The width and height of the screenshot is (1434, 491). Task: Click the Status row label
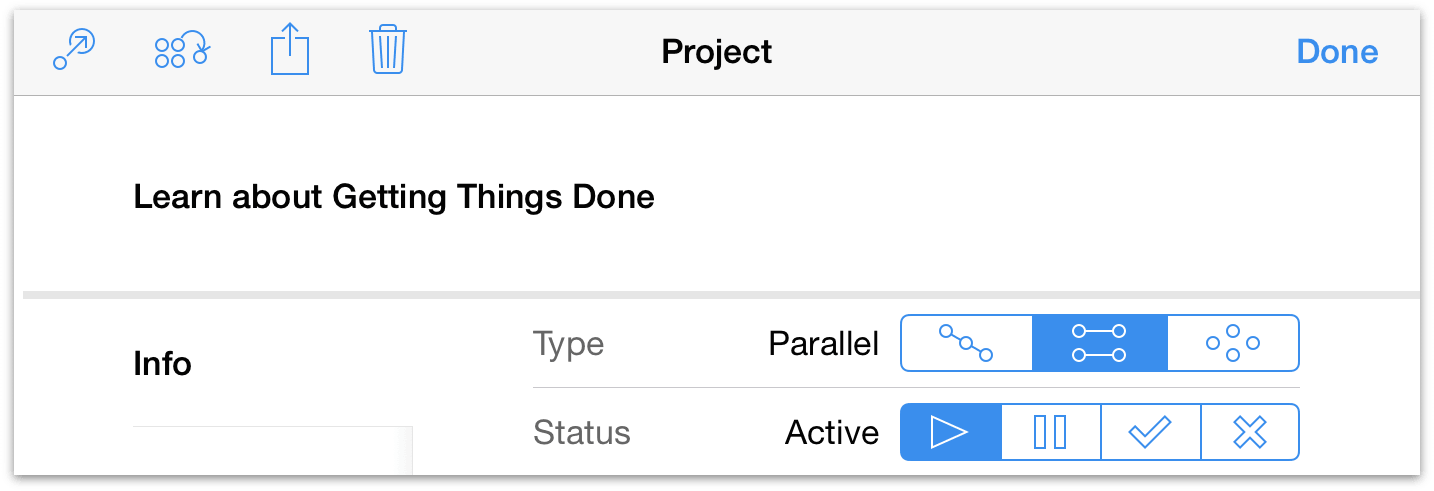[x=582, y=433]
